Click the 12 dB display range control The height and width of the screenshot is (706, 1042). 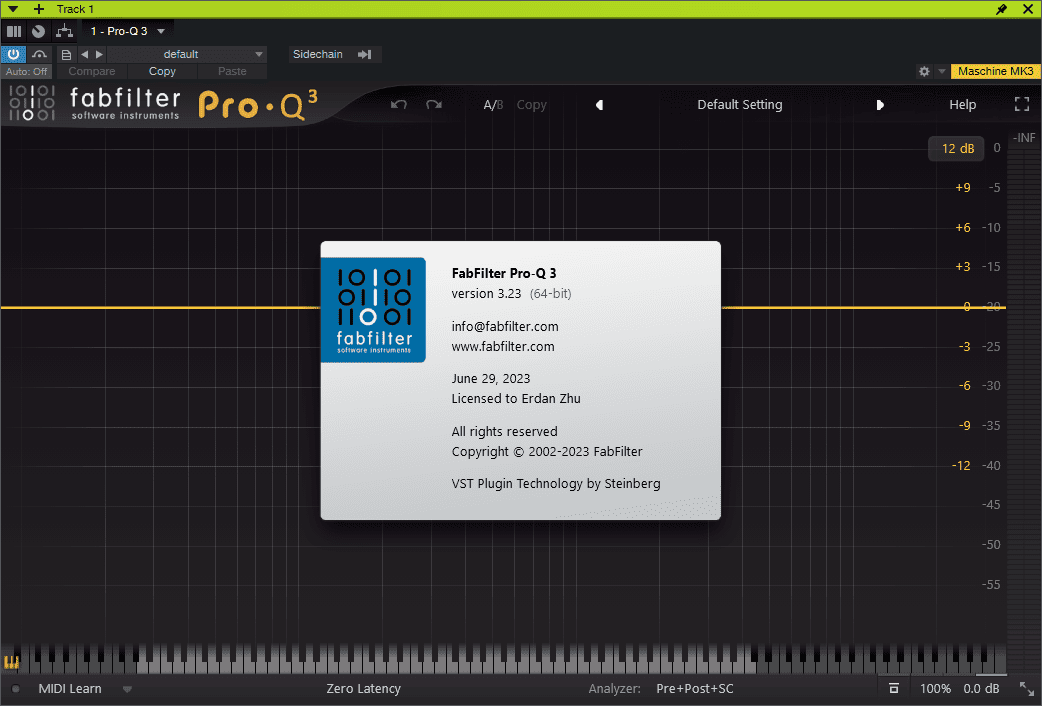[955, 148]
